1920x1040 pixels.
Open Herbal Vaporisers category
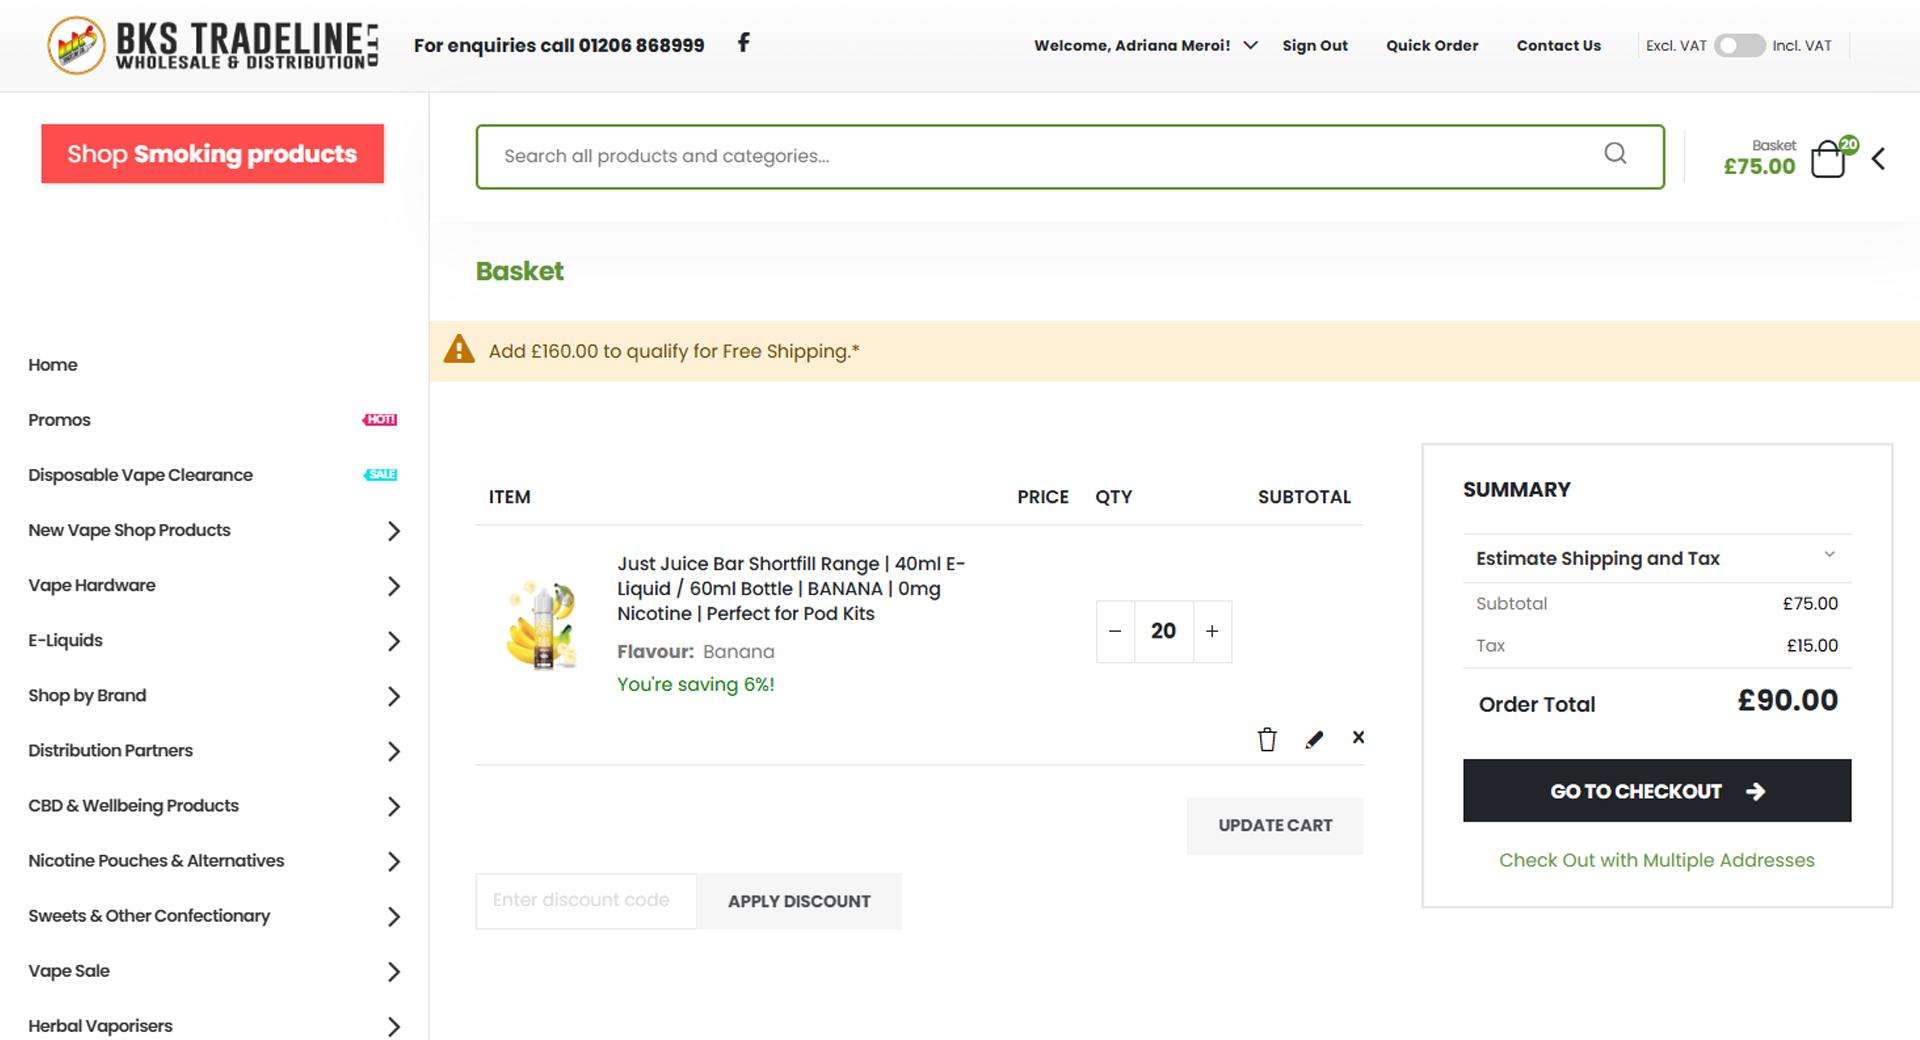(x=100, y=1025)
